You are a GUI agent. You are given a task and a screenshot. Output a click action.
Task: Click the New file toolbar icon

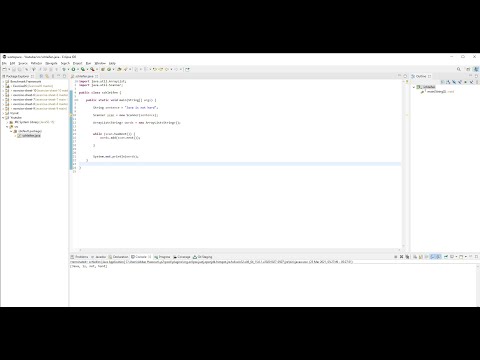pyautogui.click(x=4, y=69)
